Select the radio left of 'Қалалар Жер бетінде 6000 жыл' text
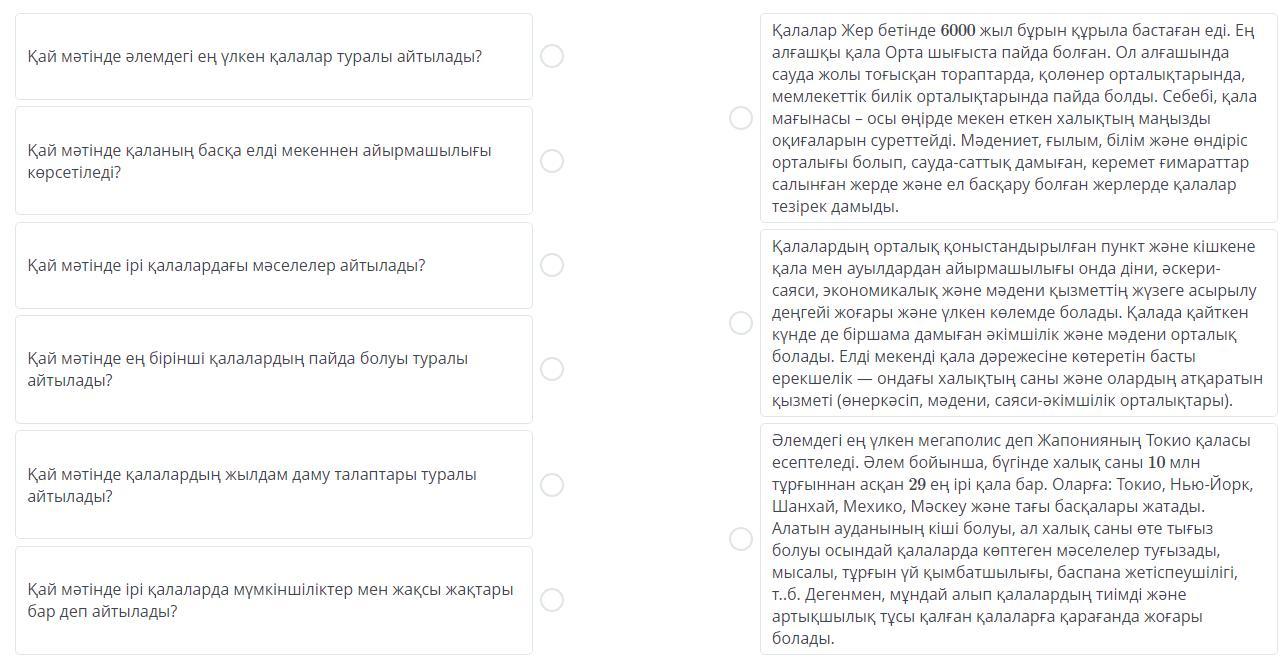The height and width of the screenshot is (668, 1284). (x=741, y=118)
